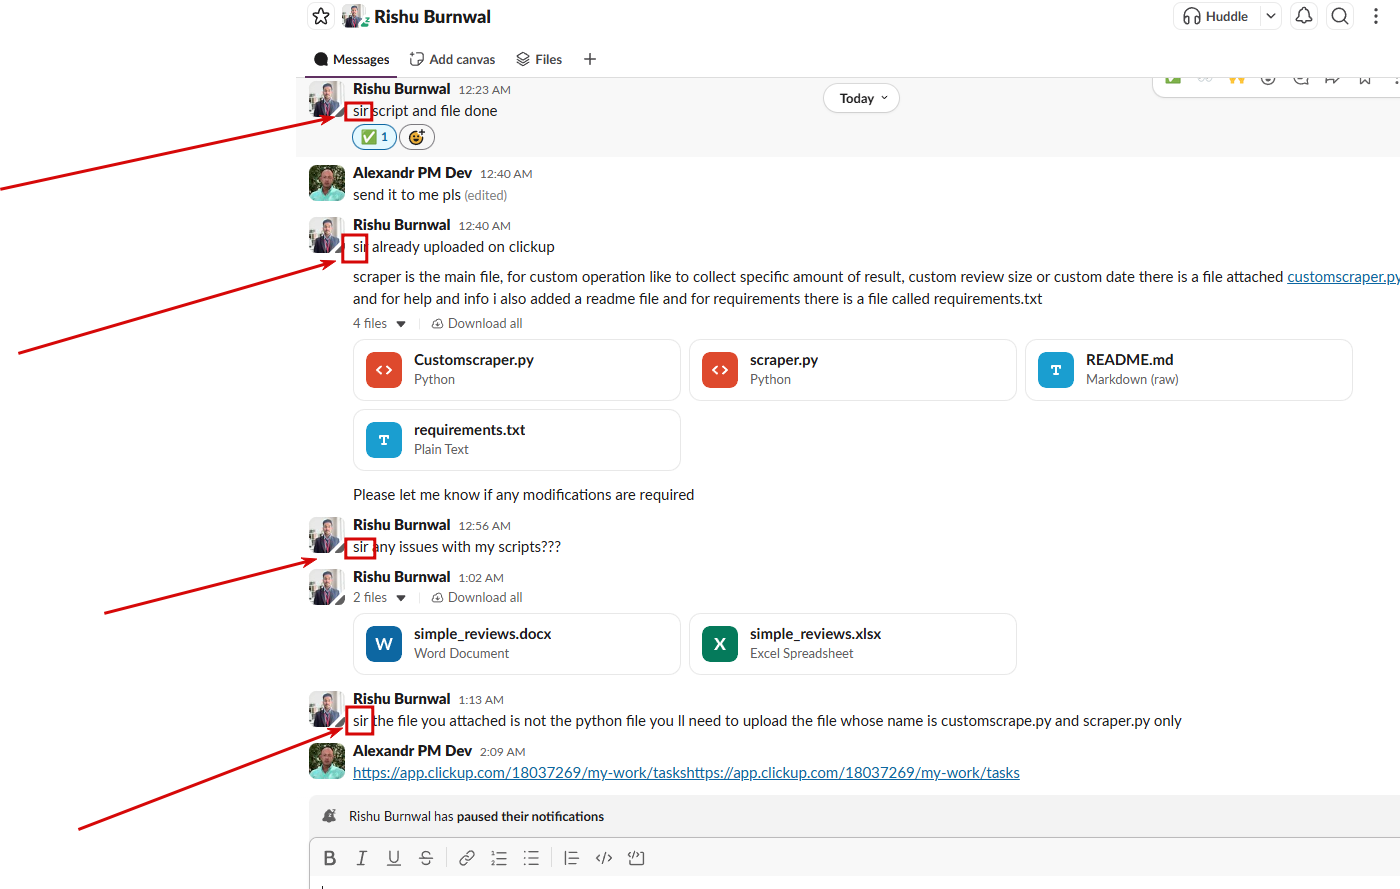Screen dimensions: 1400x889
Task: Click the Customscraper.py Python file icon
Action: (384, 370)
